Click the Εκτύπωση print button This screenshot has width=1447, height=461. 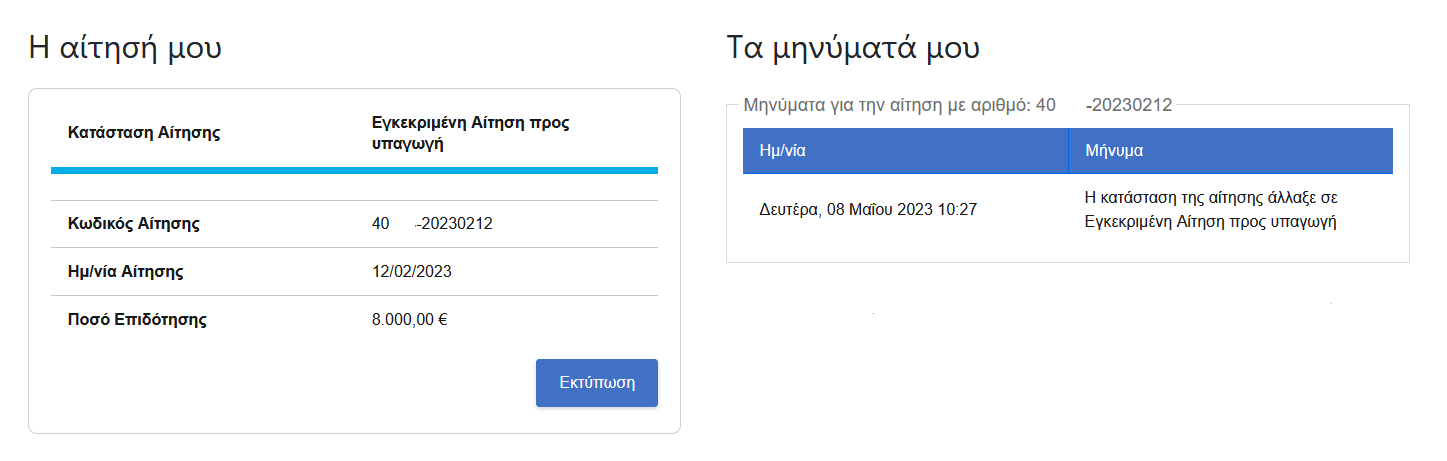(x=596, y=383)
